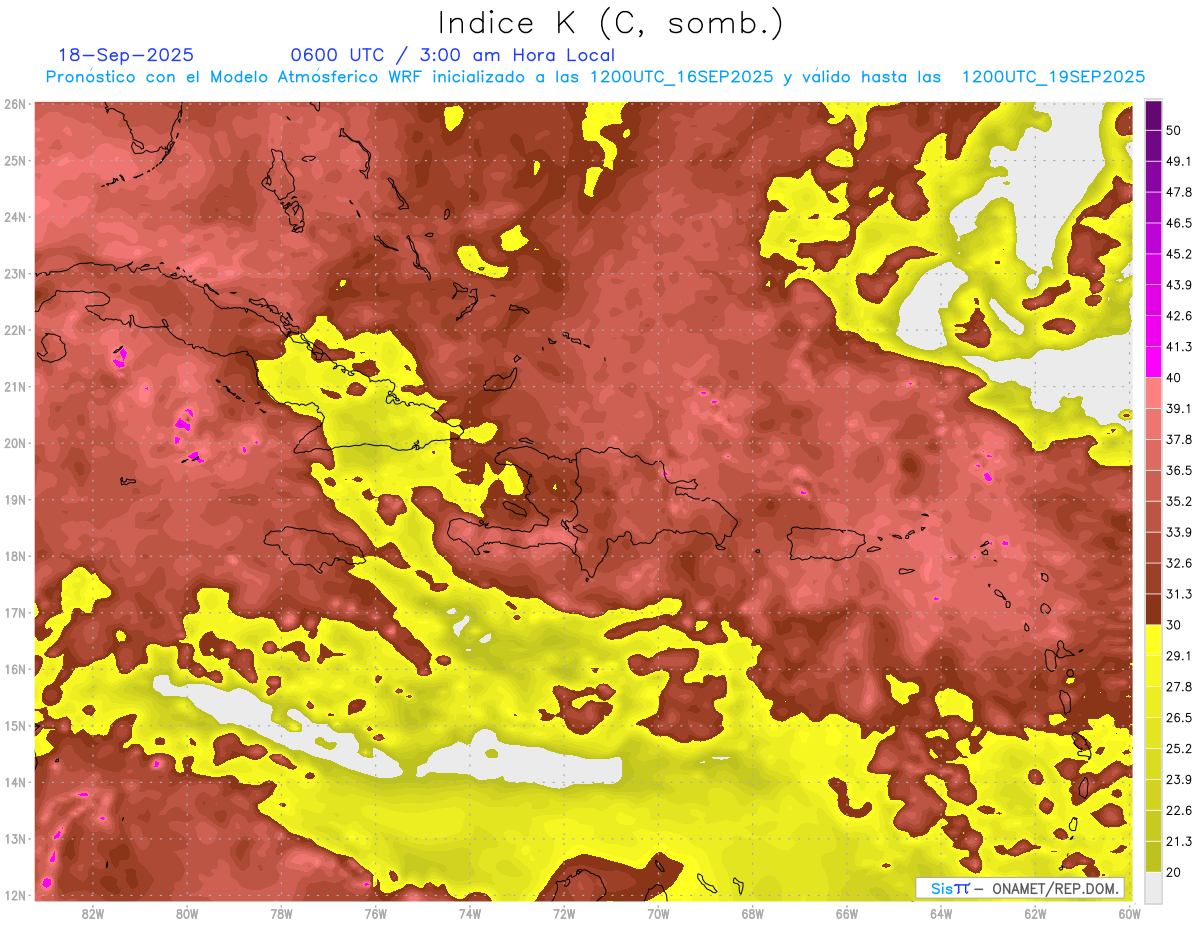Click the colorbar value "27.8"
The image size is (1200, 927).
click(1179, 687)
